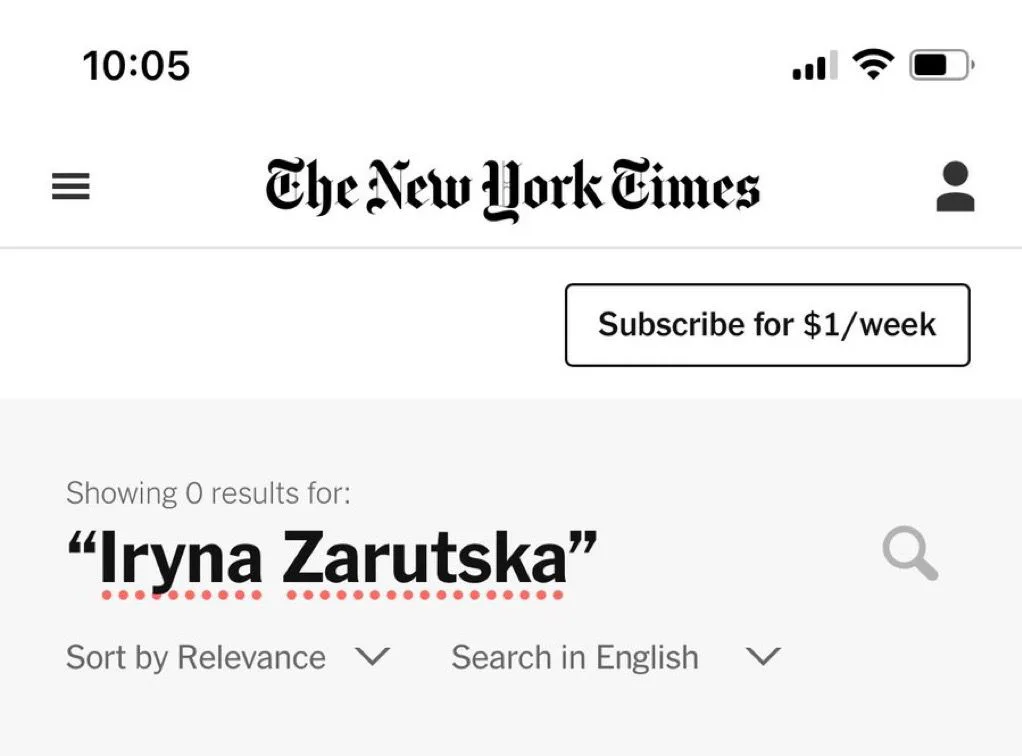Tap the magnifying glass search icon
1022x756 pixels.
(x=910, y=553)
